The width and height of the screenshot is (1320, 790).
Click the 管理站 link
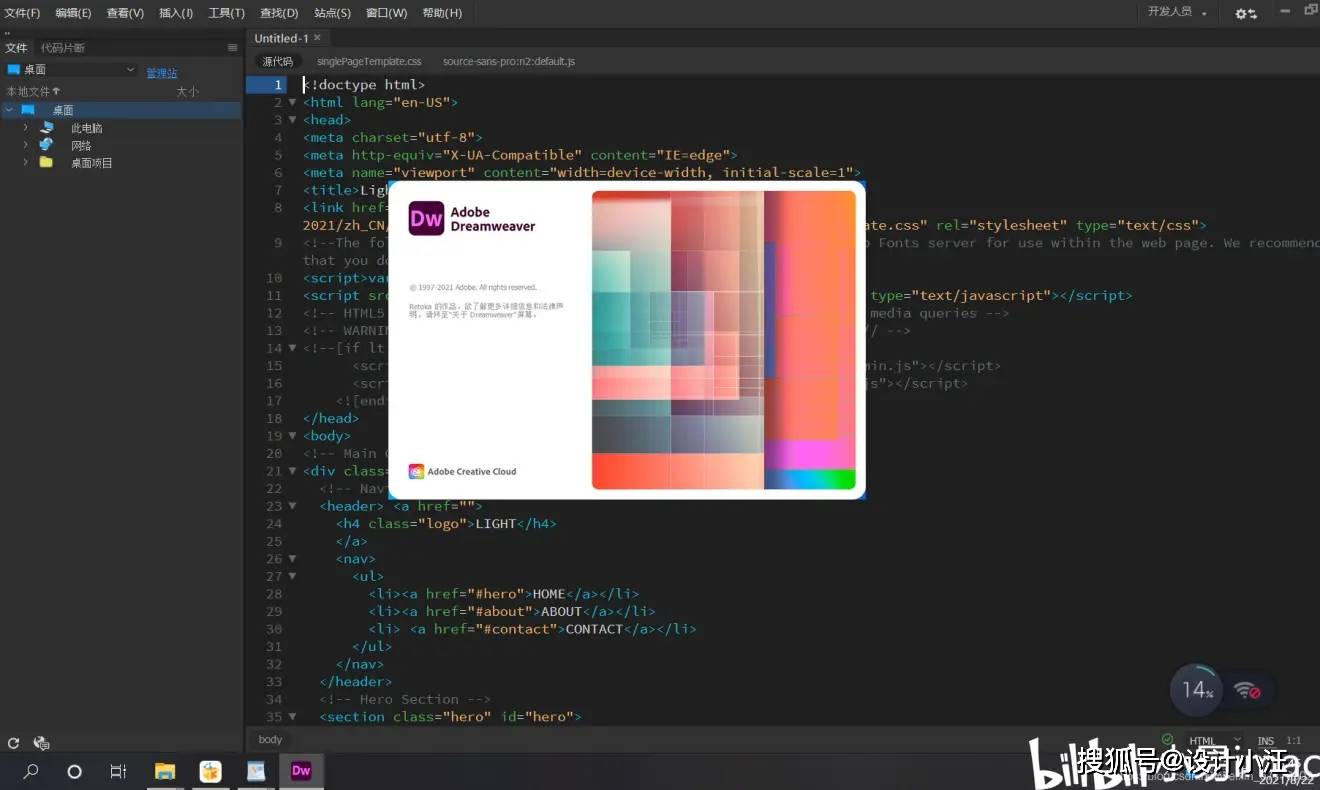161,73
